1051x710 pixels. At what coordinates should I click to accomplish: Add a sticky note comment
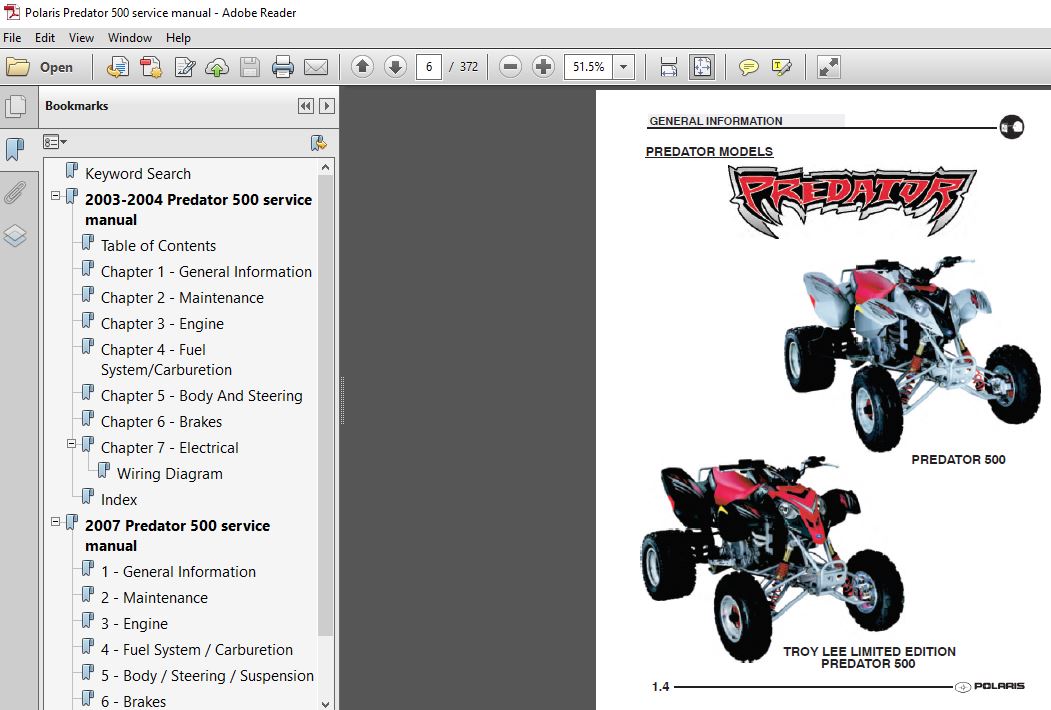(x=748, y=67)
